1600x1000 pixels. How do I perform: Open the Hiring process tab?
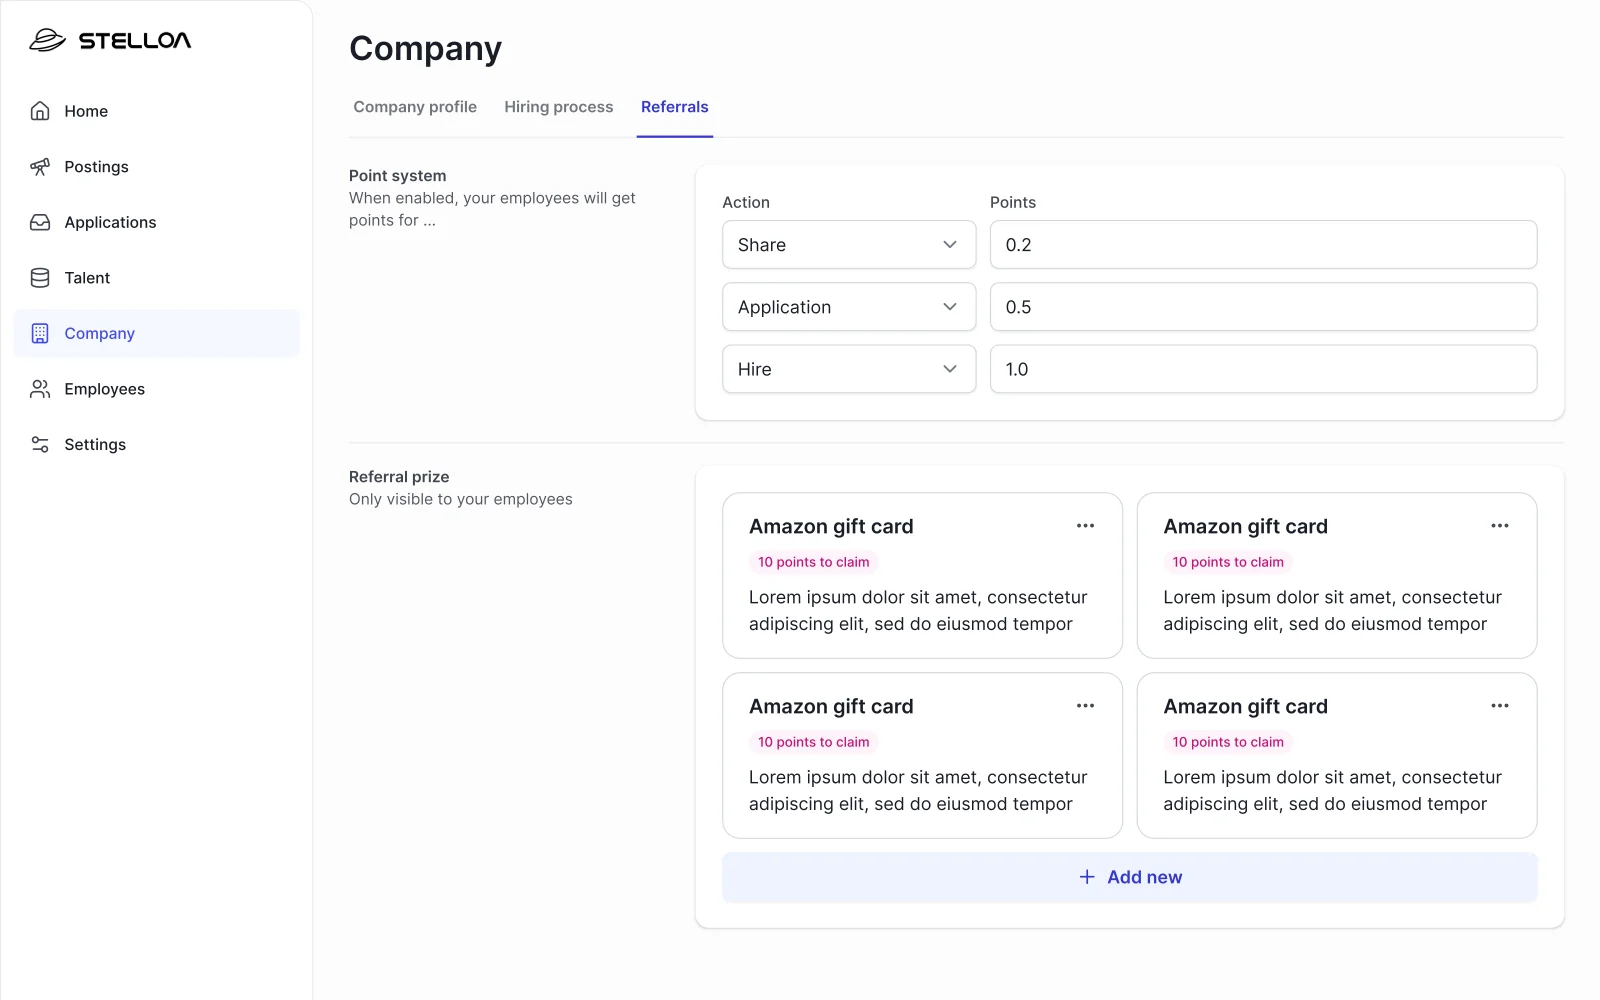coord(558,107)
